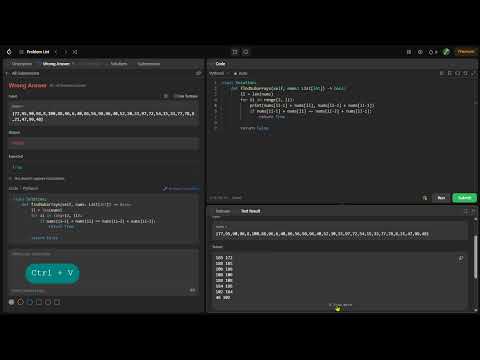Open the user avatar menu

[446, 52]
